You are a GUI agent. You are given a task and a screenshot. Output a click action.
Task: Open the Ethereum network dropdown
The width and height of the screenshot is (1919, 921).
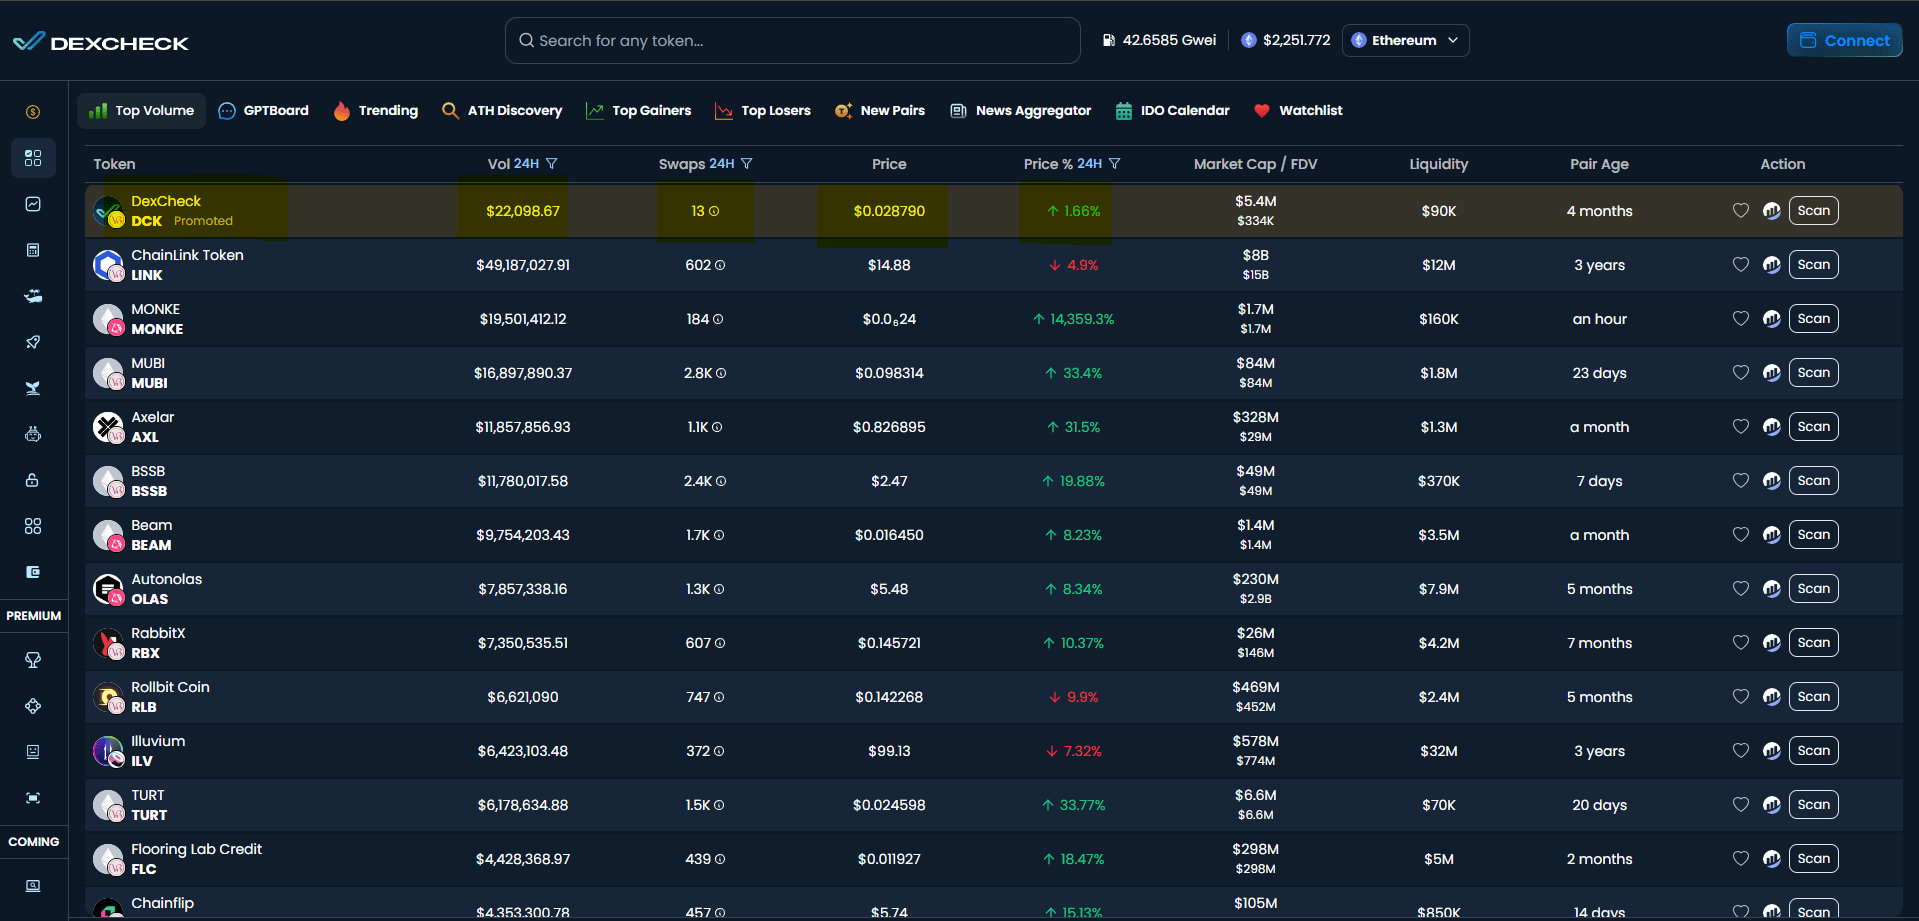click(x=1405, y=41)
